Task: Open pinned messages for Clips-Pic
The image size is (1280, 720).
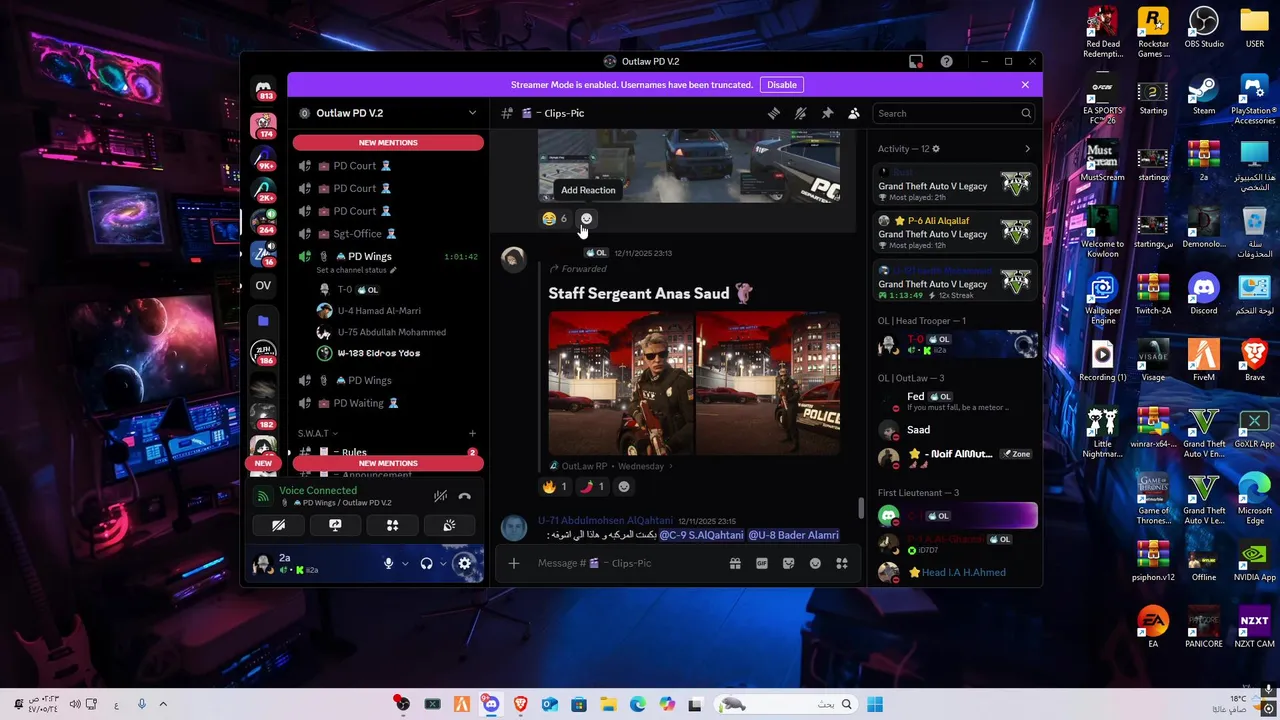Action: pos(827,113)
